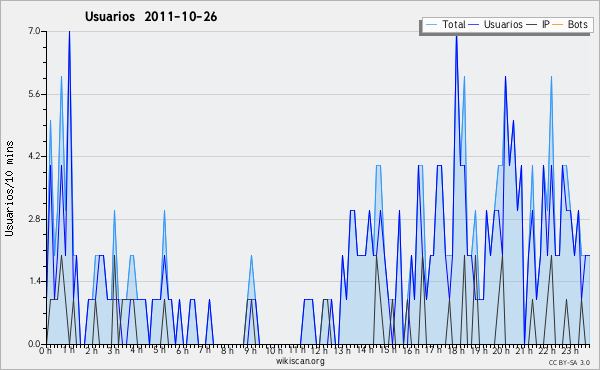Click the '6 h' x-axis label
Viewport: 600px width, 370px height.
coord(182,350)
